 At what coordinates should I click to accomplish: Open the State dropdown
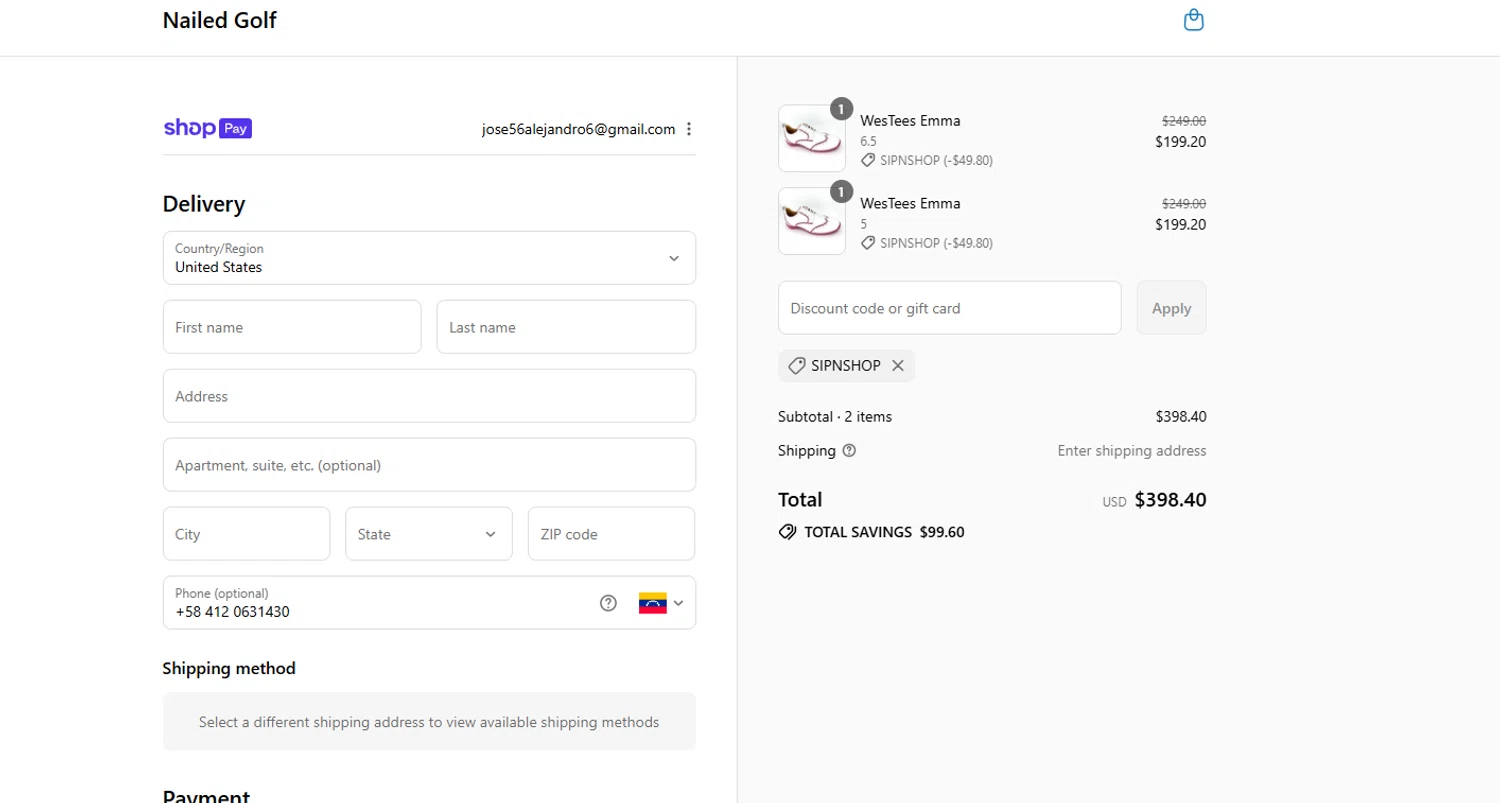[x=429, y=534]
